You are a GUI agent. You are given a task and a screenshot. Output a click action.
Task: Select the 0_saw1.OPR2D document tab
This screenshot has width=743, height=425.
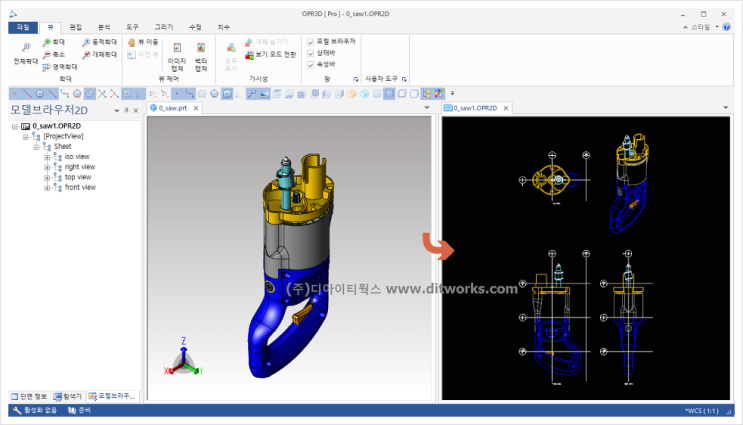475,108
